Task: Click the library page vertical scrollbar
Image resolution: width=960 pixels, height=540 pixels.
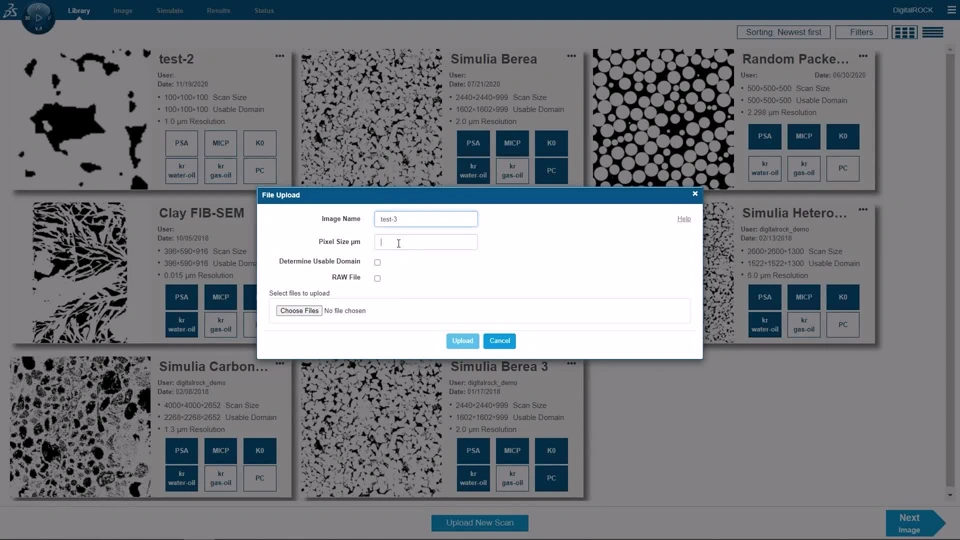Action: pyautogui.click(x=950, y=272)
